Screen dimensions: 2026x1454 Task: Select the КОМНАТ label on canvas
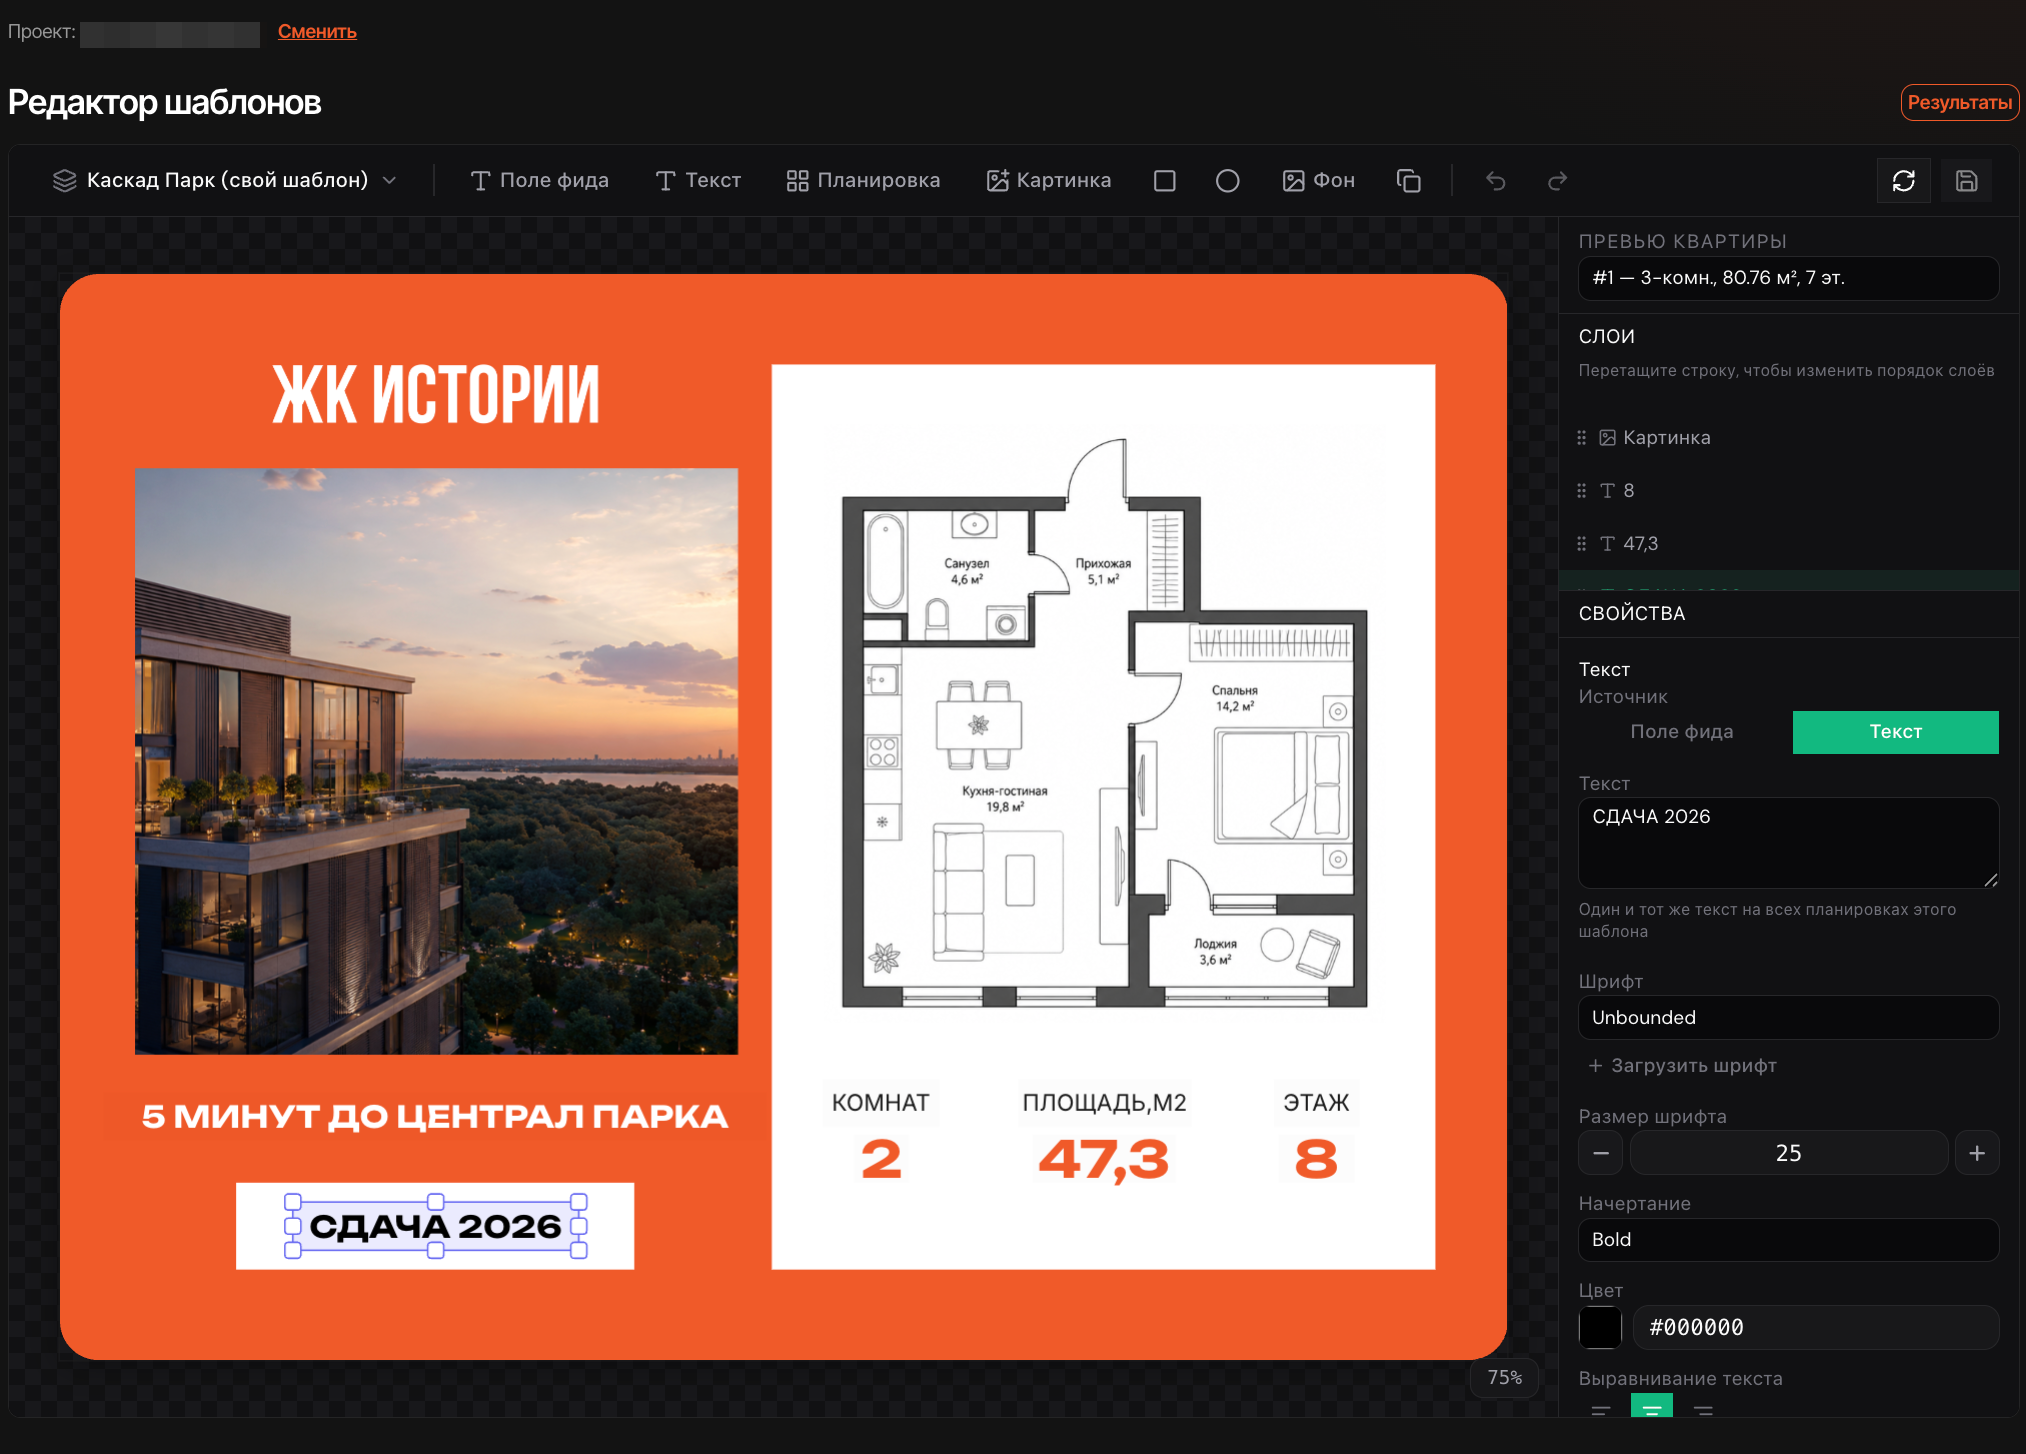[881, 1103]
